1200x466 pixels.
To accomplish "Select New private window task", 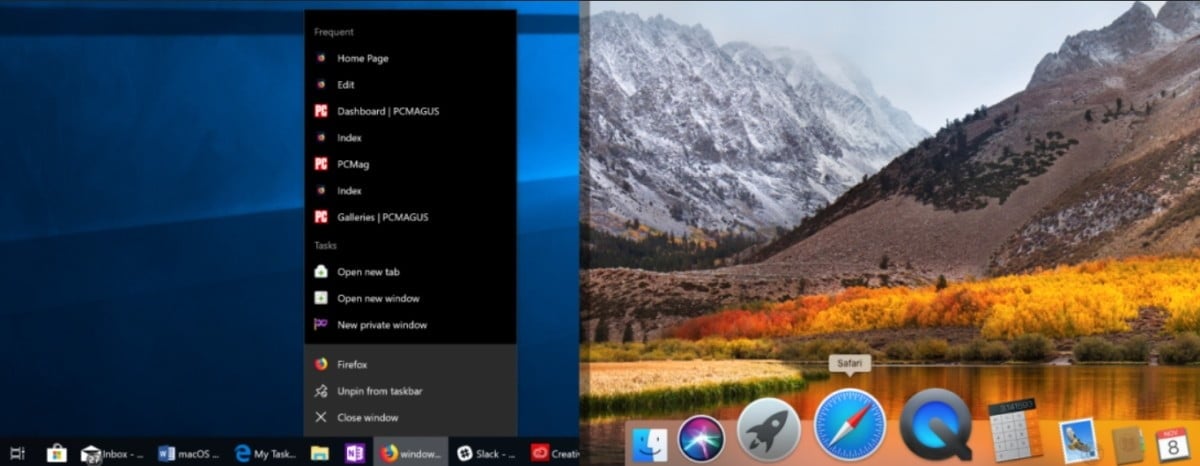I will pos(410,325).
